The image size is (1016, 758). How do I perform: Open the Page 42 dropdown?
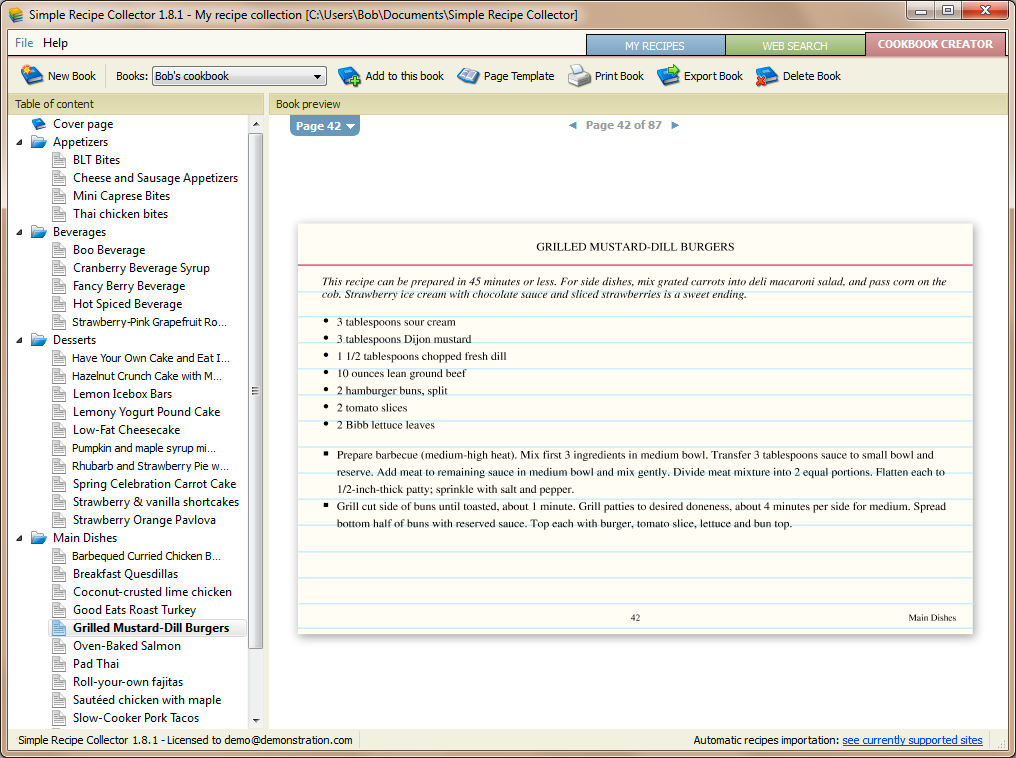(325, 126)
